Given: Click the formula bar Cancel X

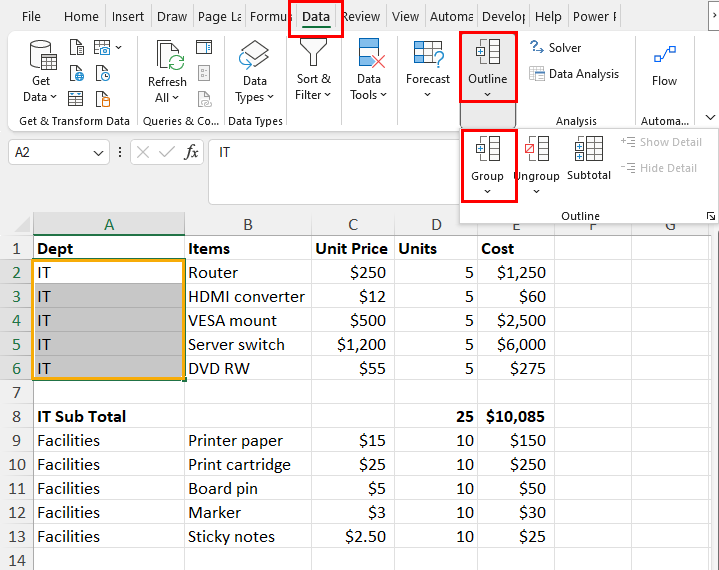Looking at the screenshot, I should [x=143, y=152].
